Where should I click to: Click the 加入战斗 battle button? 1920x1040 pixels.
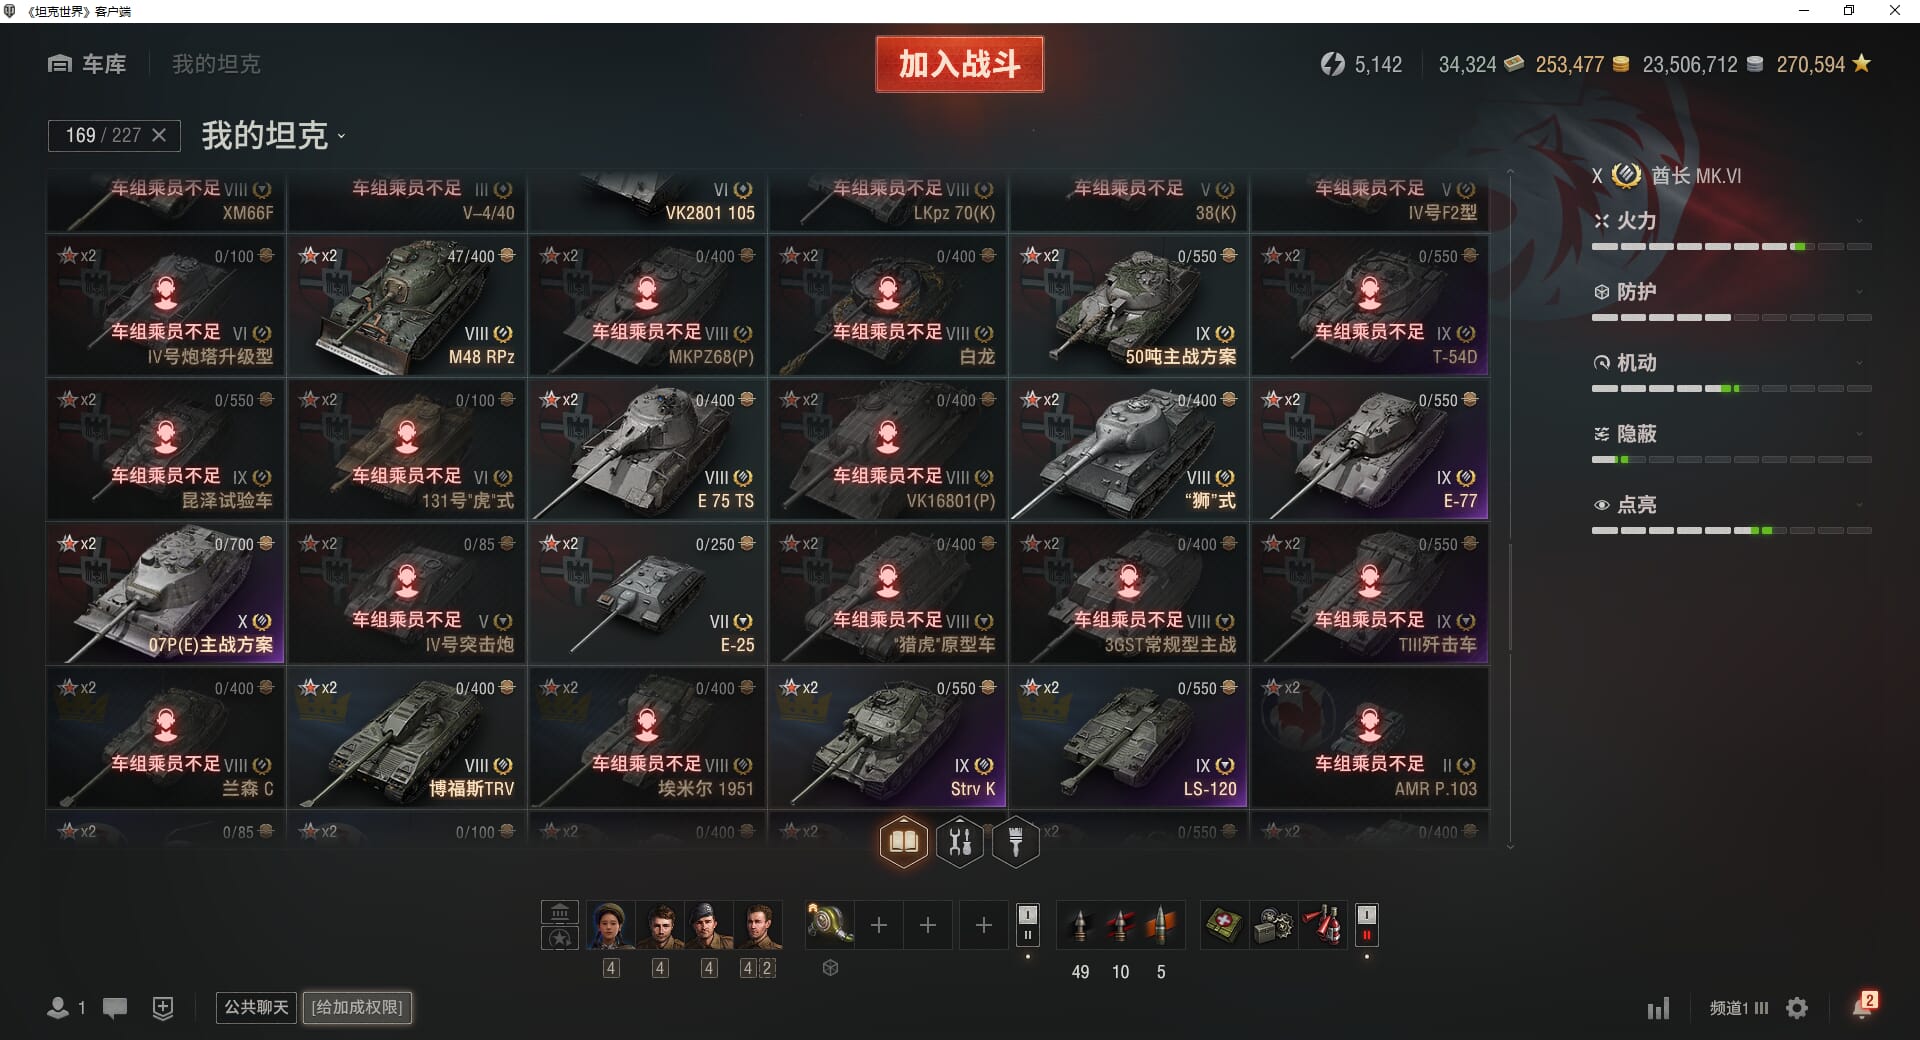coord(959,64)
